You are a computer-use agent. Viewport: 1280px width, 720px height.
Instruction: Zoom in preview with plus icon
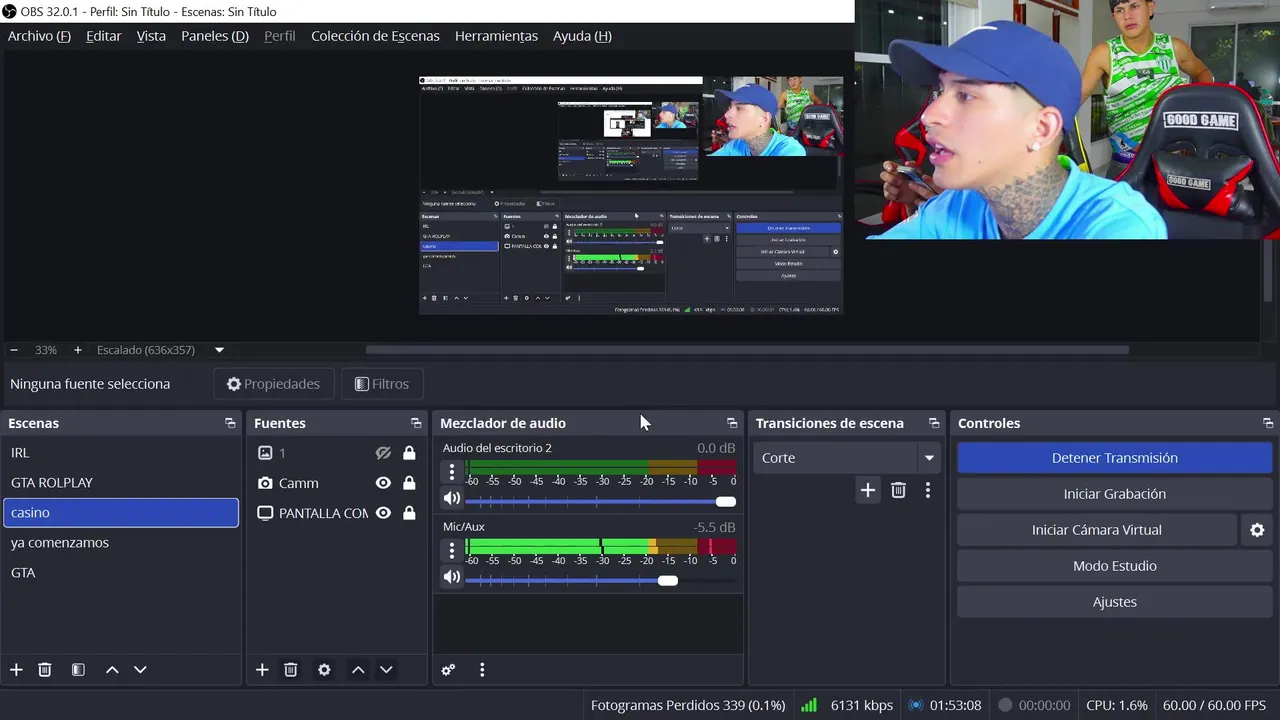(77, 350)
